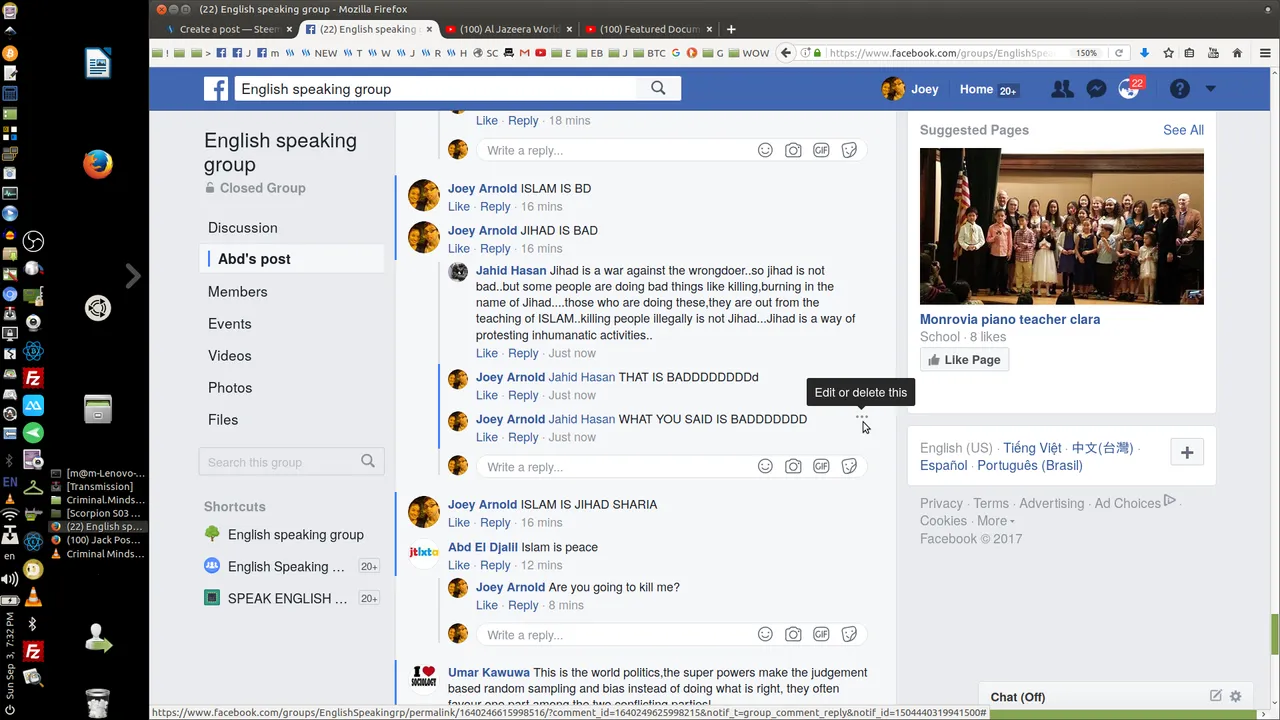This screenshot has width=1280, height=720.
Task: Open Umar Kawuwa profile name
Action: point(489,673)
